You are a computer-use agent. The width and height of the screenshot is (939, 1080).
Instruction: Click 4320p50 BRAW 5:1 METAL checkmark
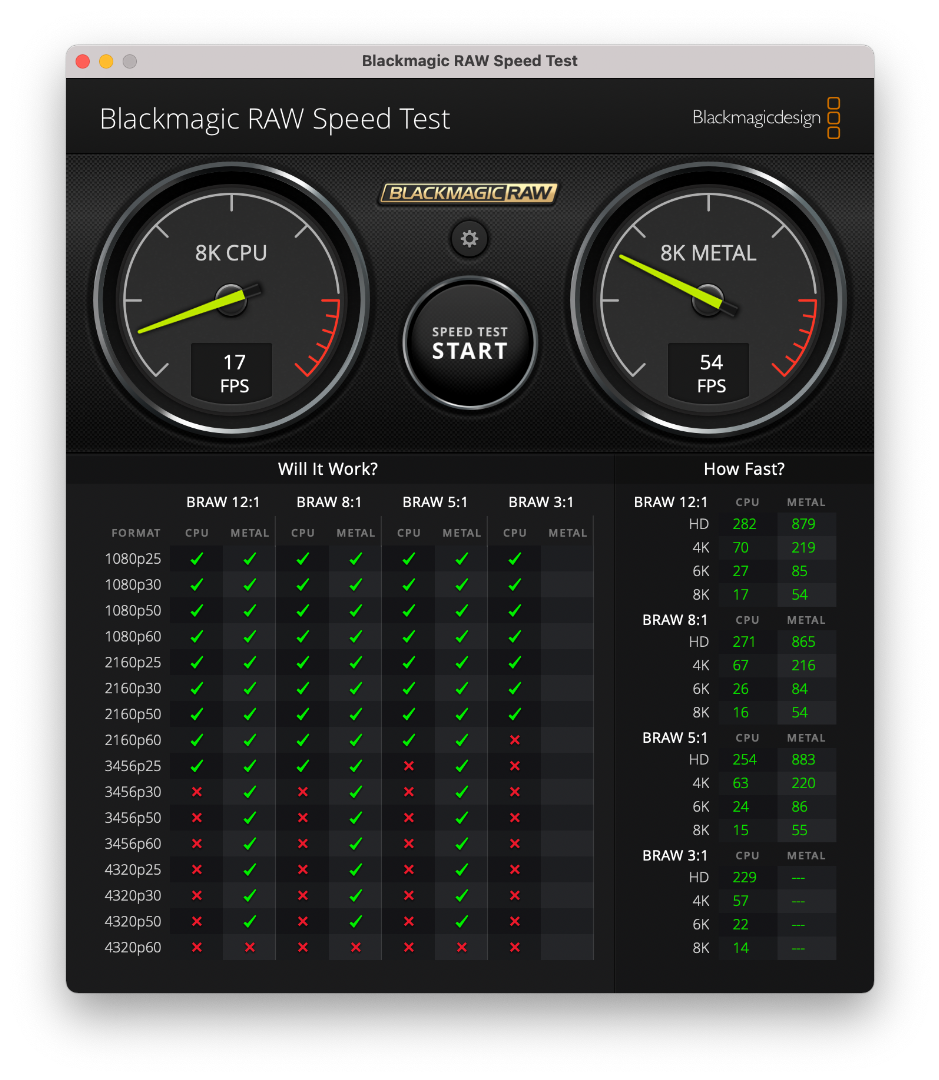tap(462, 922)
